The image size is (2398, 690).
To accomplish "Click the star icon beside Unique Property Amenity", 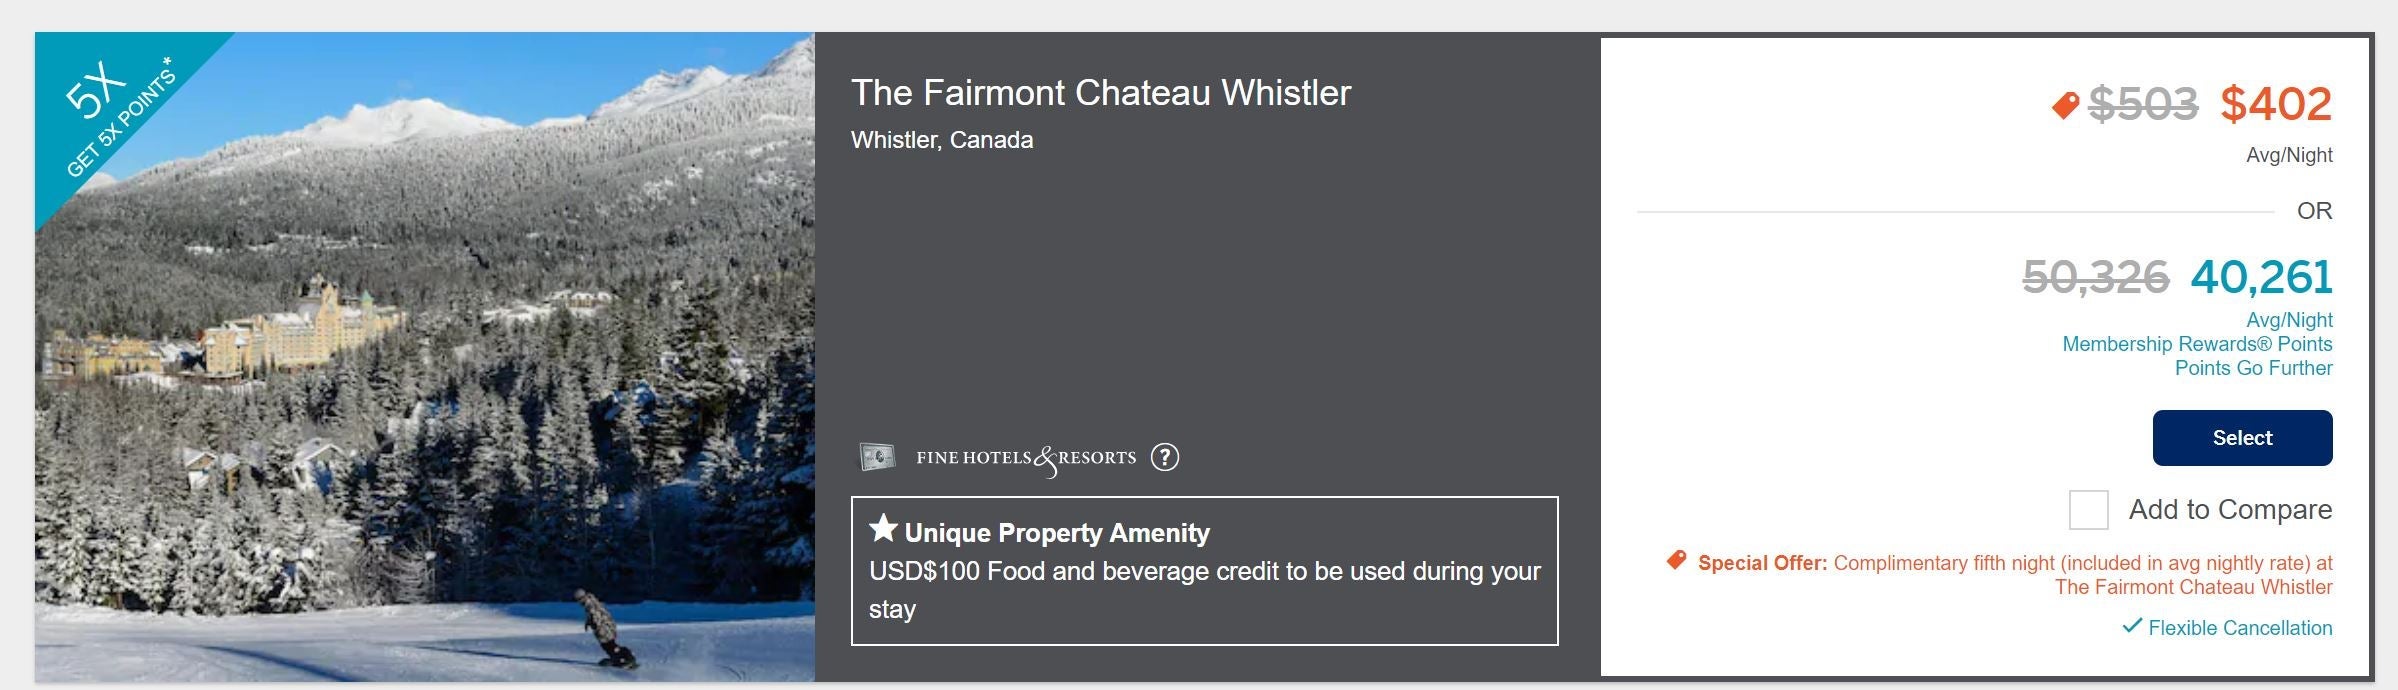I will [x=883, y=528].
